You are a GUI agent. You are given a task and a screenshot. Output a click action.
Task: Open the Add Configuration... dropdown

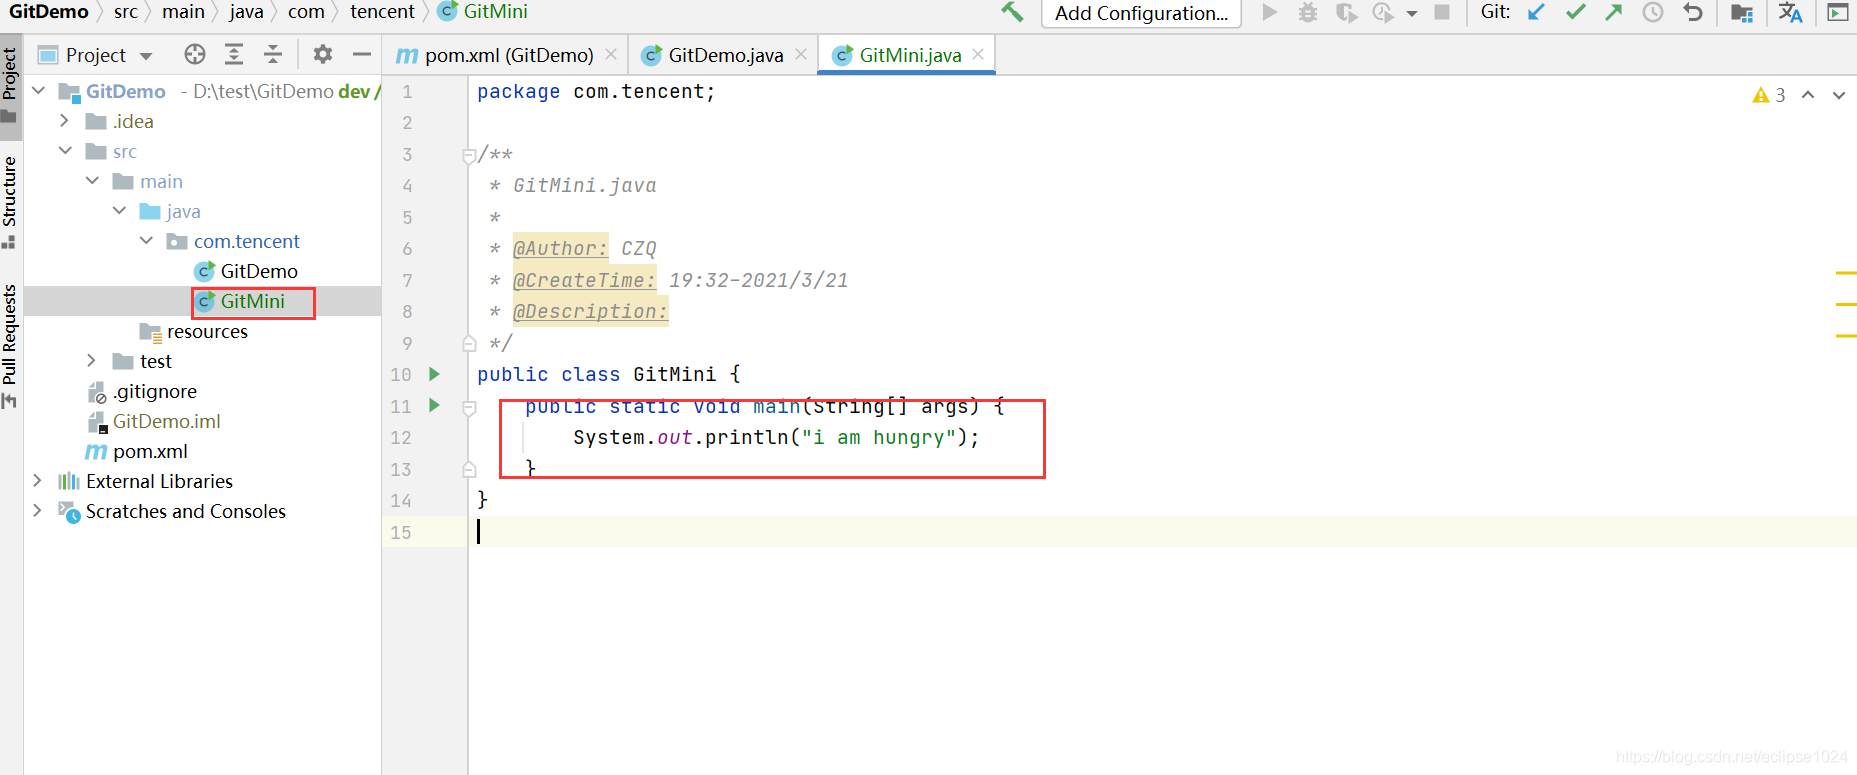coord(1141,13)
